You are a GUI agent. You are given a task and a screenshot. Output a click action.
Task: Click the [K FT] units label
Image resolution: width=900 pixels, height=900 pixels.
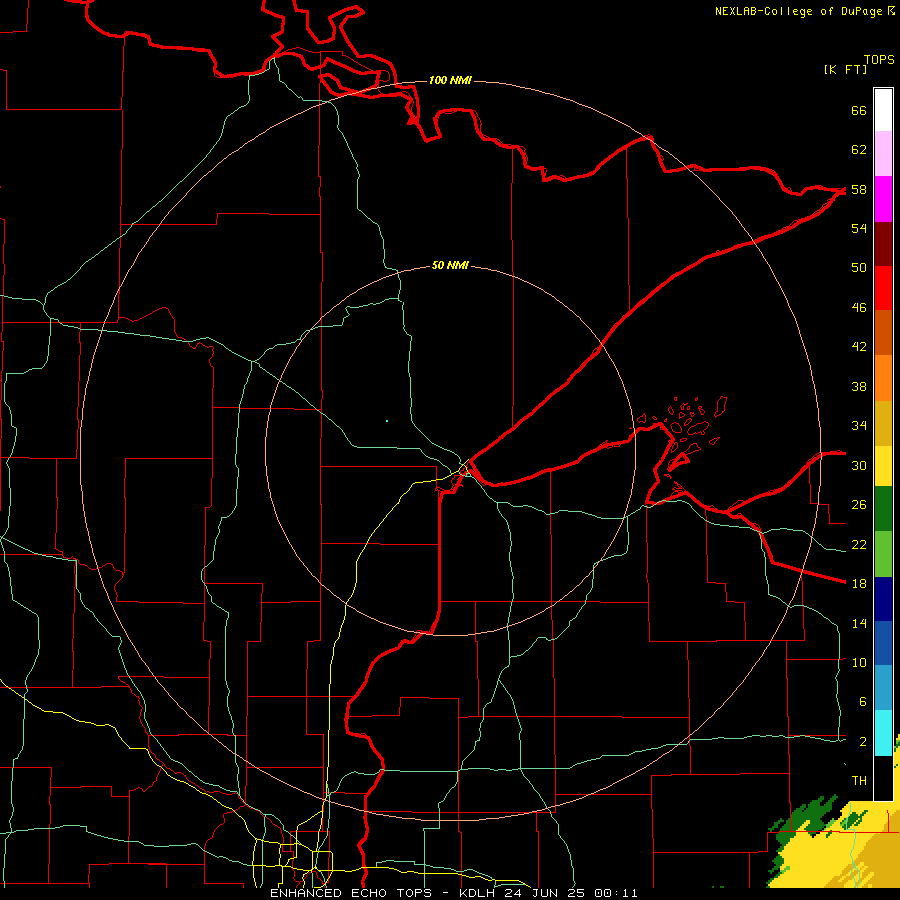(845, 69)
